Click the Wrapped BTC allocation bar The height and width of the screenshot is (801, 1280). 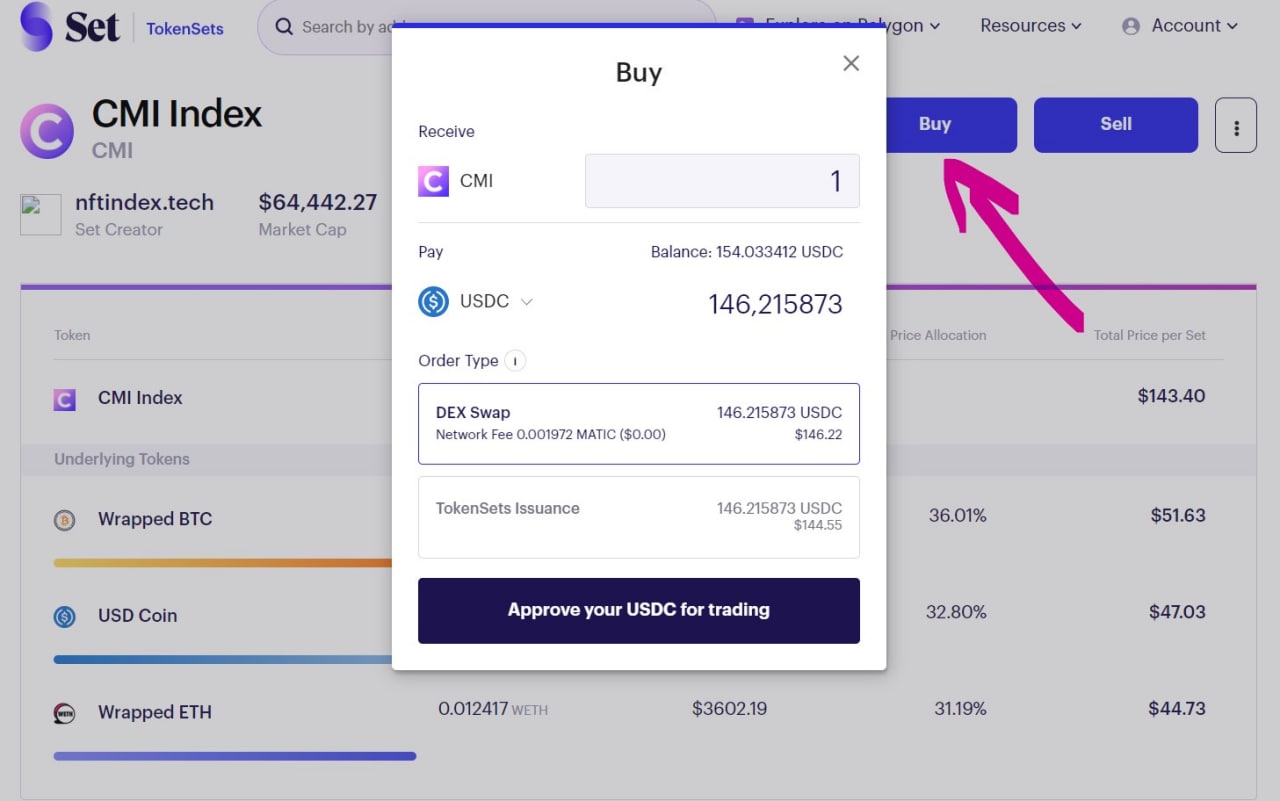[x=223, y=563]
